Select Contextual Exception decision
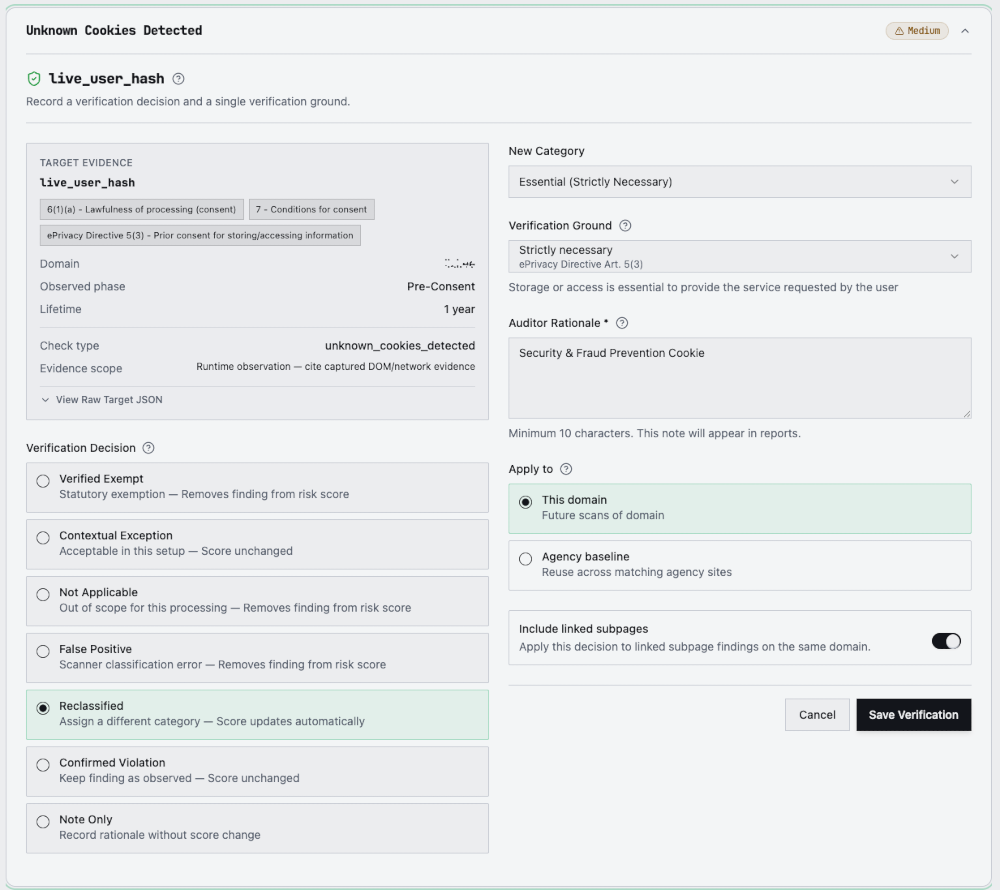 coord(257,544)
